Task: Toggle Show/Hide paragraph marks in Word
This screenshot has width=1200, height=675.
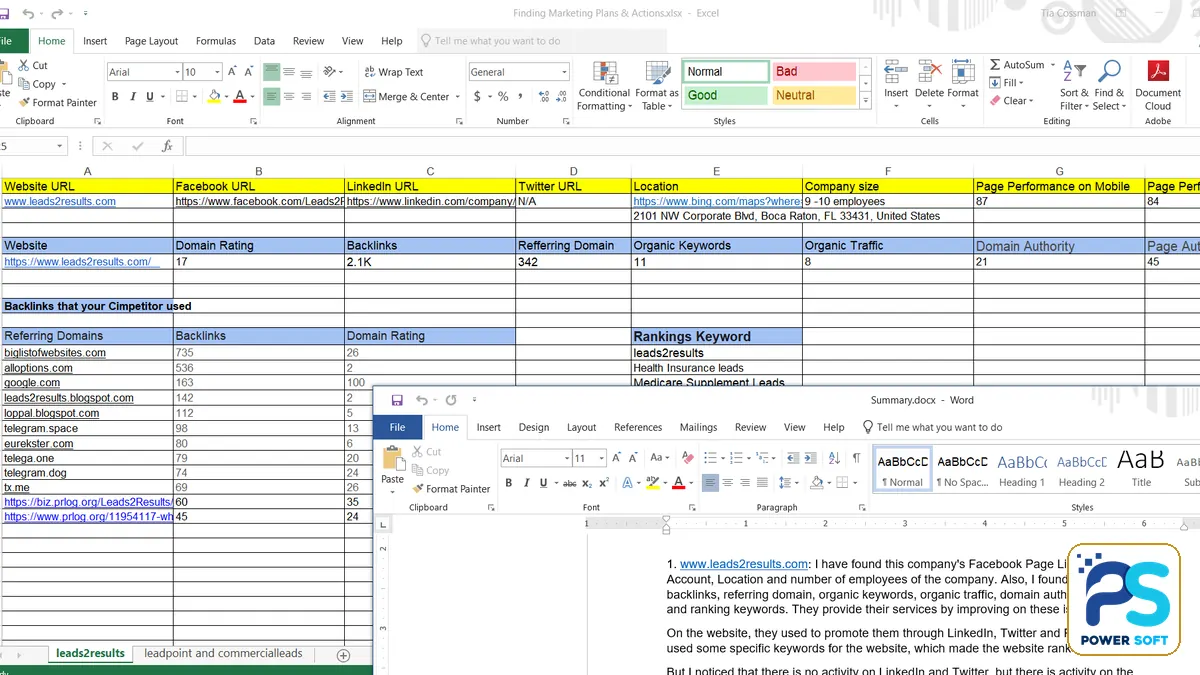Action: (856, 458)
